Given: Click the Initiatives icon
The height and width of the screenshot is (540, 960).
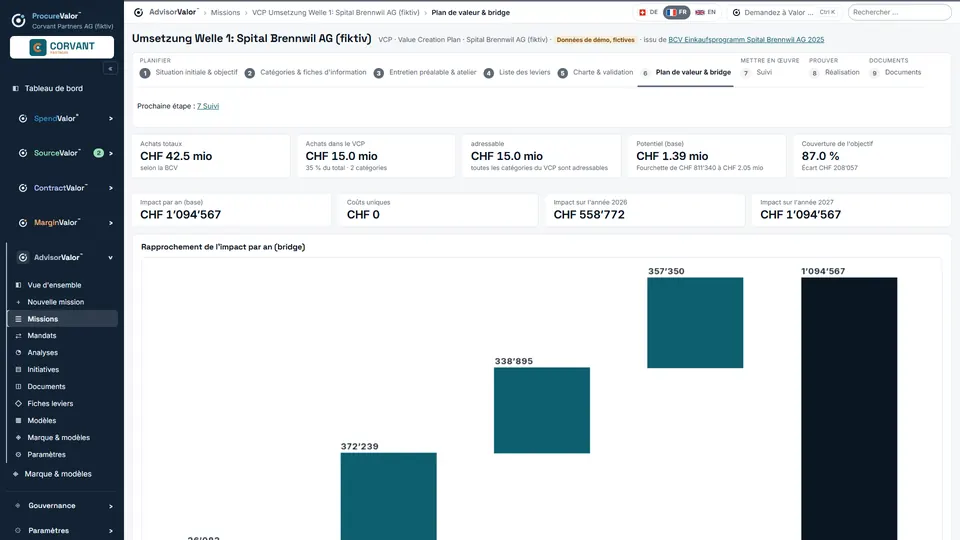Looking at the screenshot, I should [18, 370].
